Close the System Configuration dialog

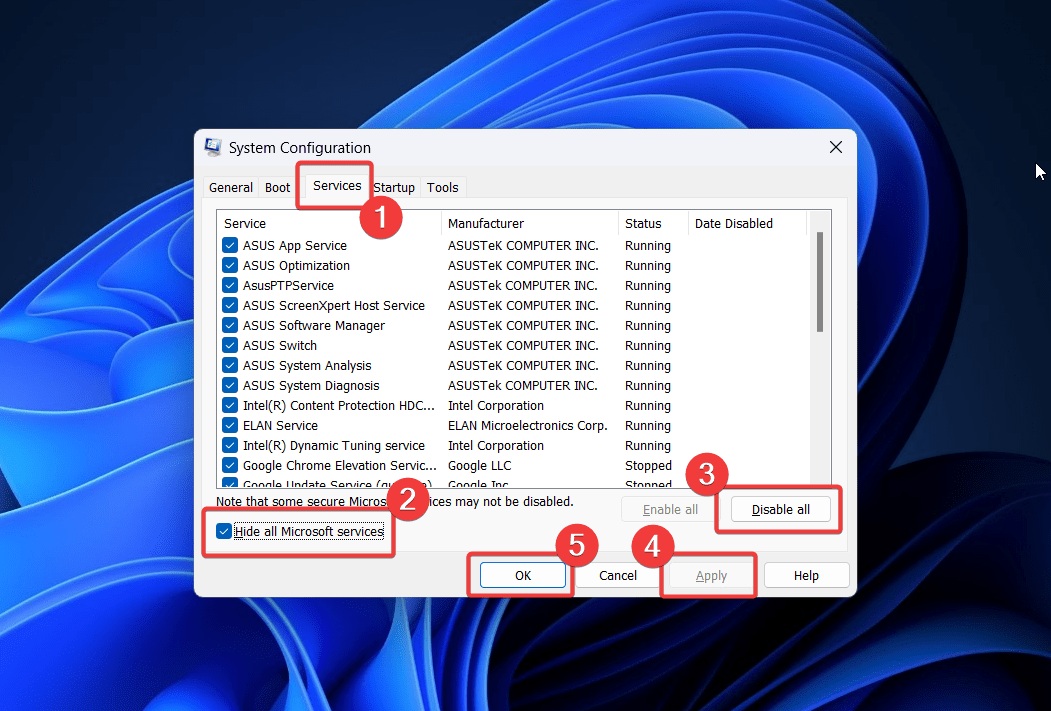click(835, 148)
